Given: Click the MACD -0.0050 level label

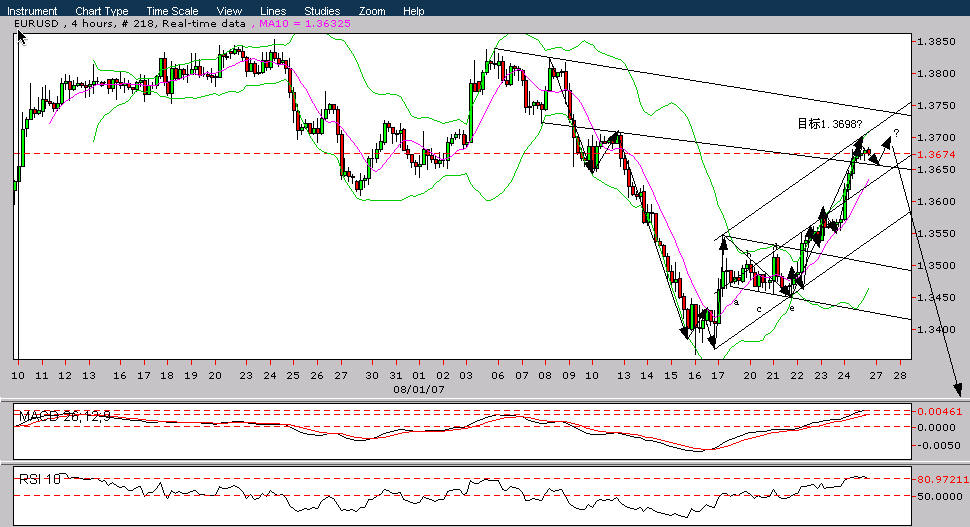Looking at the screenshot, I should [937, 445].
